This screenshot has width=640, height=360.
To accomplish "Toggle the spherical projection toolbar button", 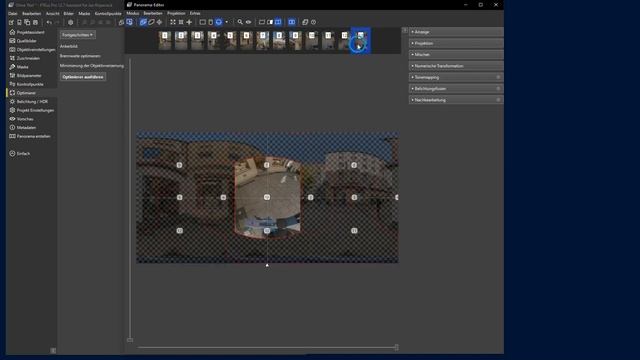I will [x=219, y=22].
